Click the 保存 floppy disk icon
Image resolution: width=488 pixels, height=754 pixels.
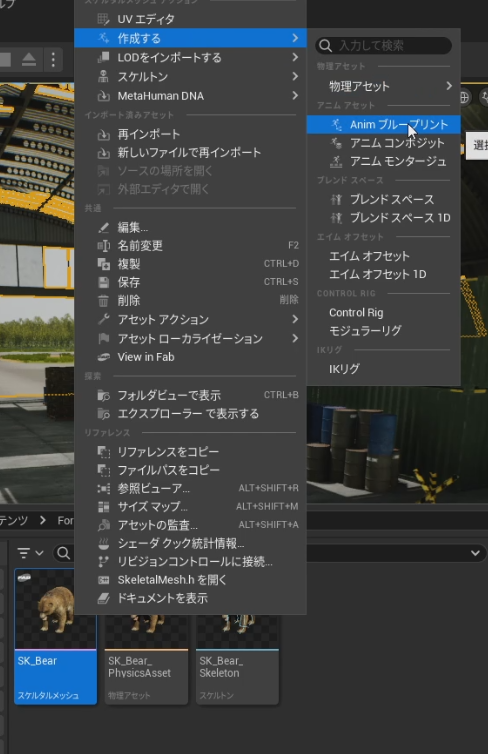coord(103,282)
